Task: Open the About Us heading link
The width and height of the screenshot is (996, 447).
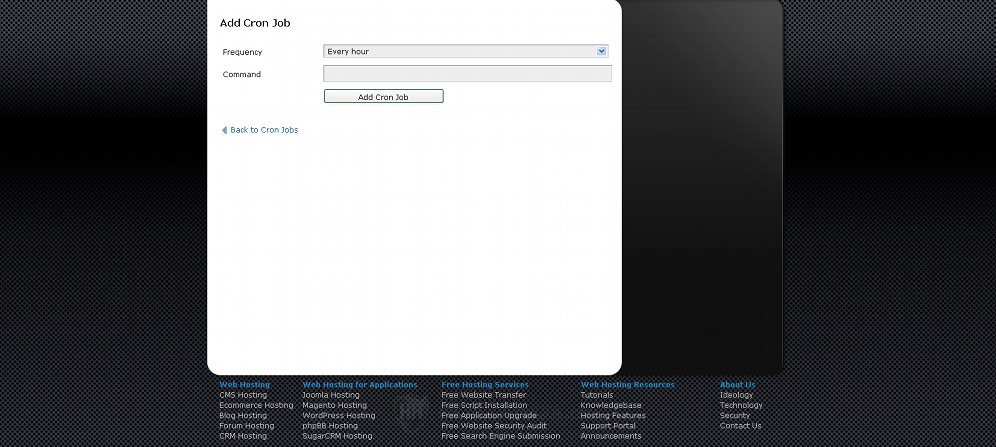Action: [737, 385]
